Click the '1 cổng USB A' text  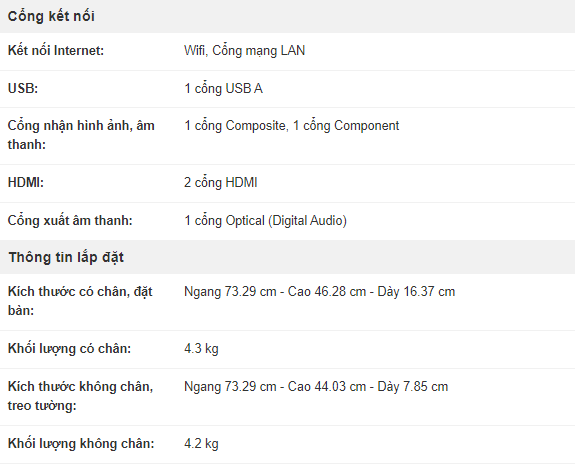tap(223, 89)
